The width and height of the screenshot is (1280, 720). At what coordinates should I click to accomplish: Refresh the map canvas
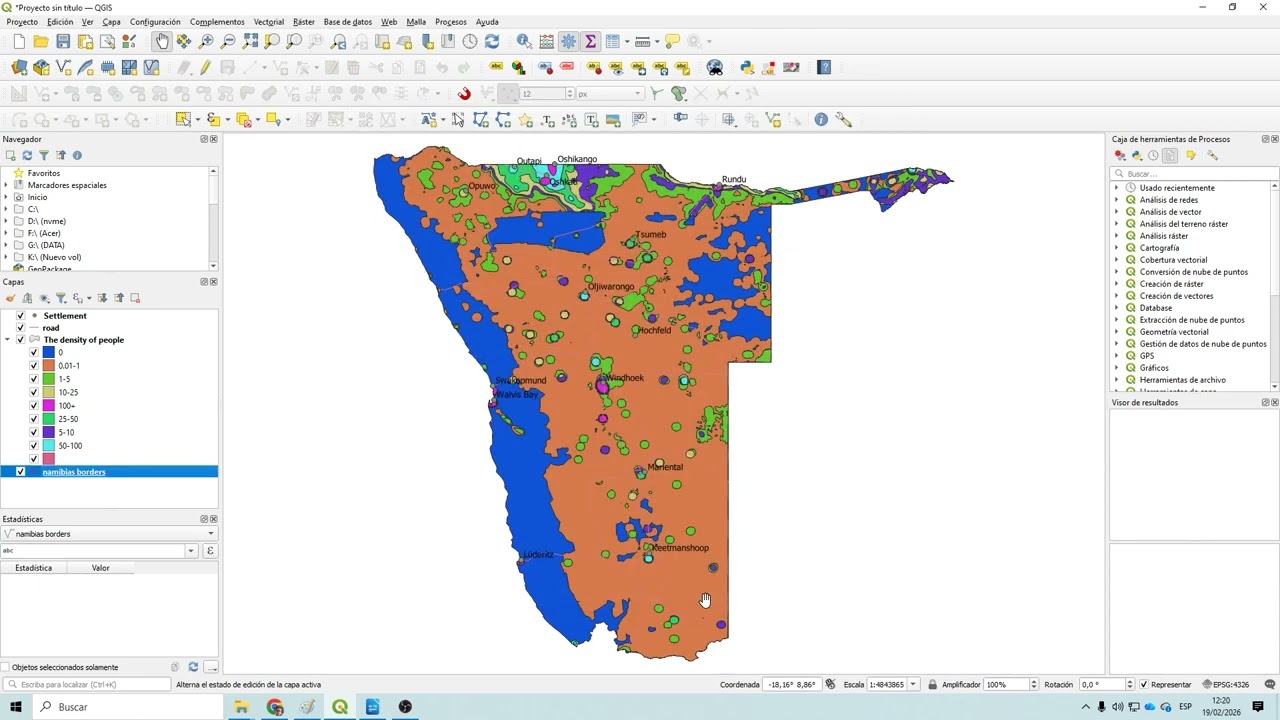[492, 41]
